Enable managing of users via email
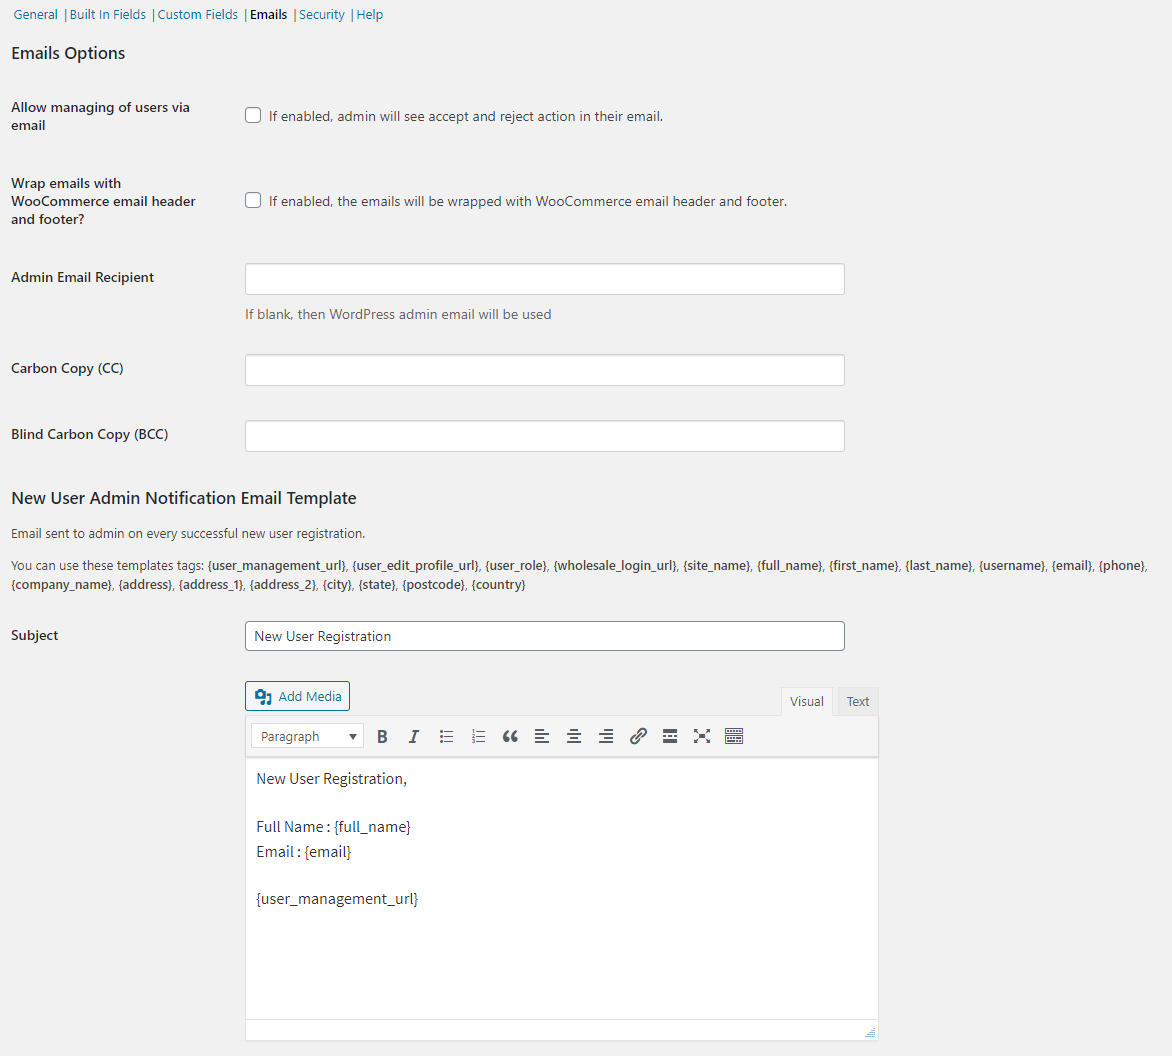This screenshot has width=1172, height=1056. tap(253, 115)
